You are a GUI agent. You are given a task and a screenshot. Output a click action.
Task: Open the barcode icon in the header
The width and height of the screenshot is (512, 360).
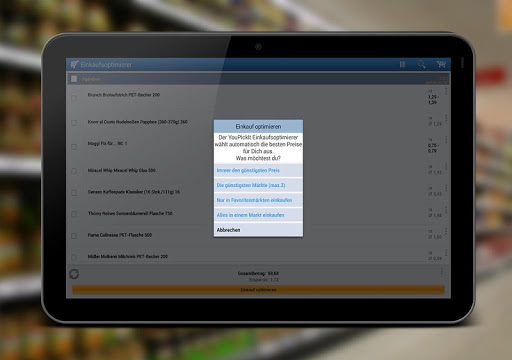(x=402, y=64)
